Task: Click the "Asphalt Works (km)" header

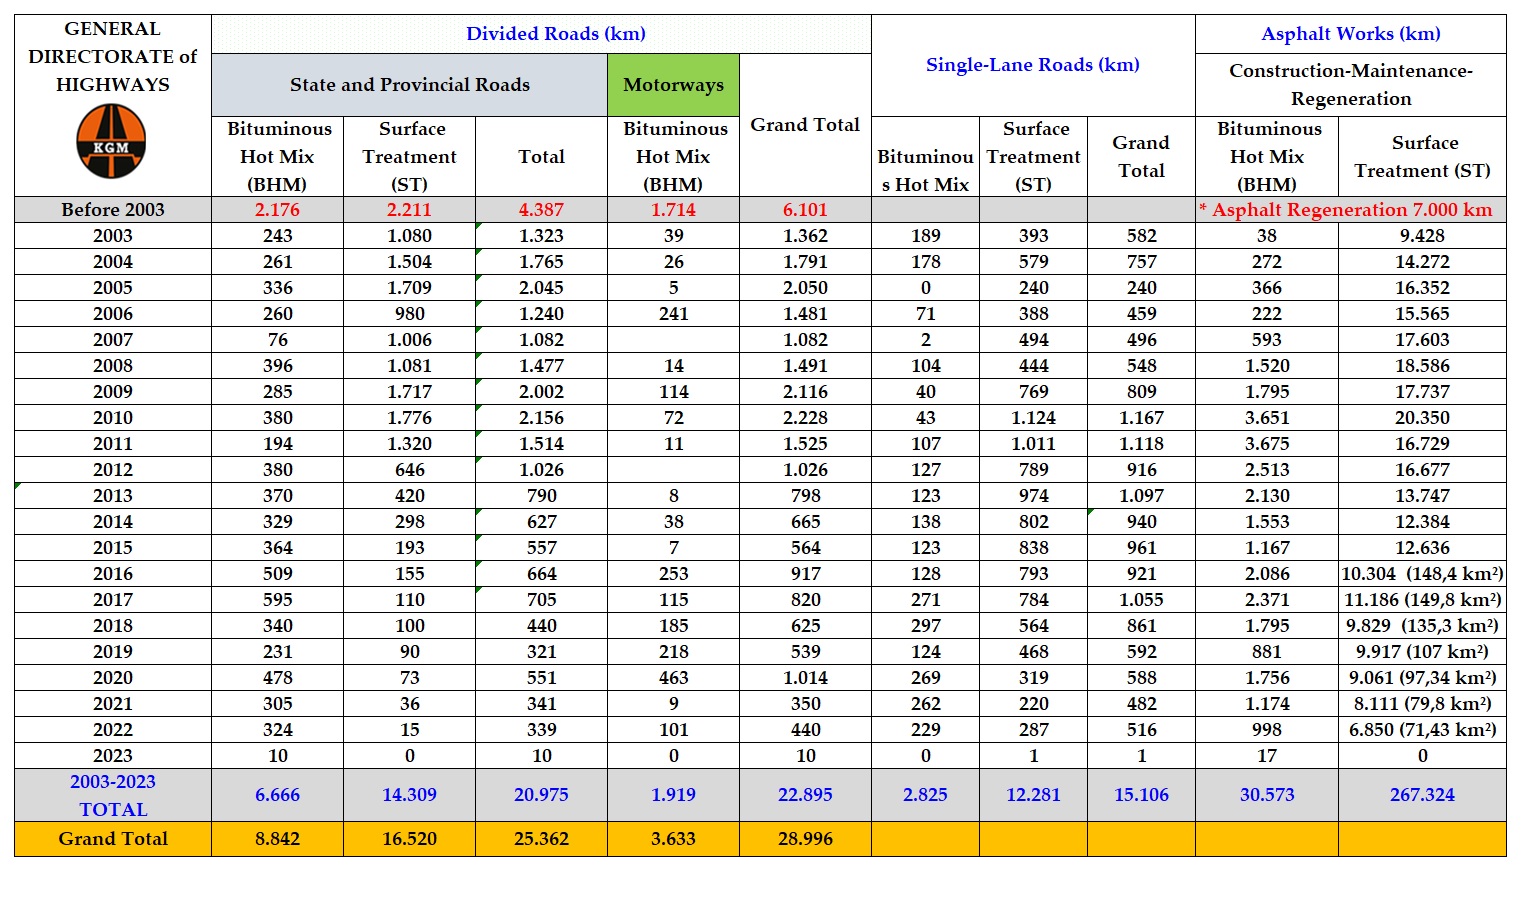Action: tap(1350, 34)
